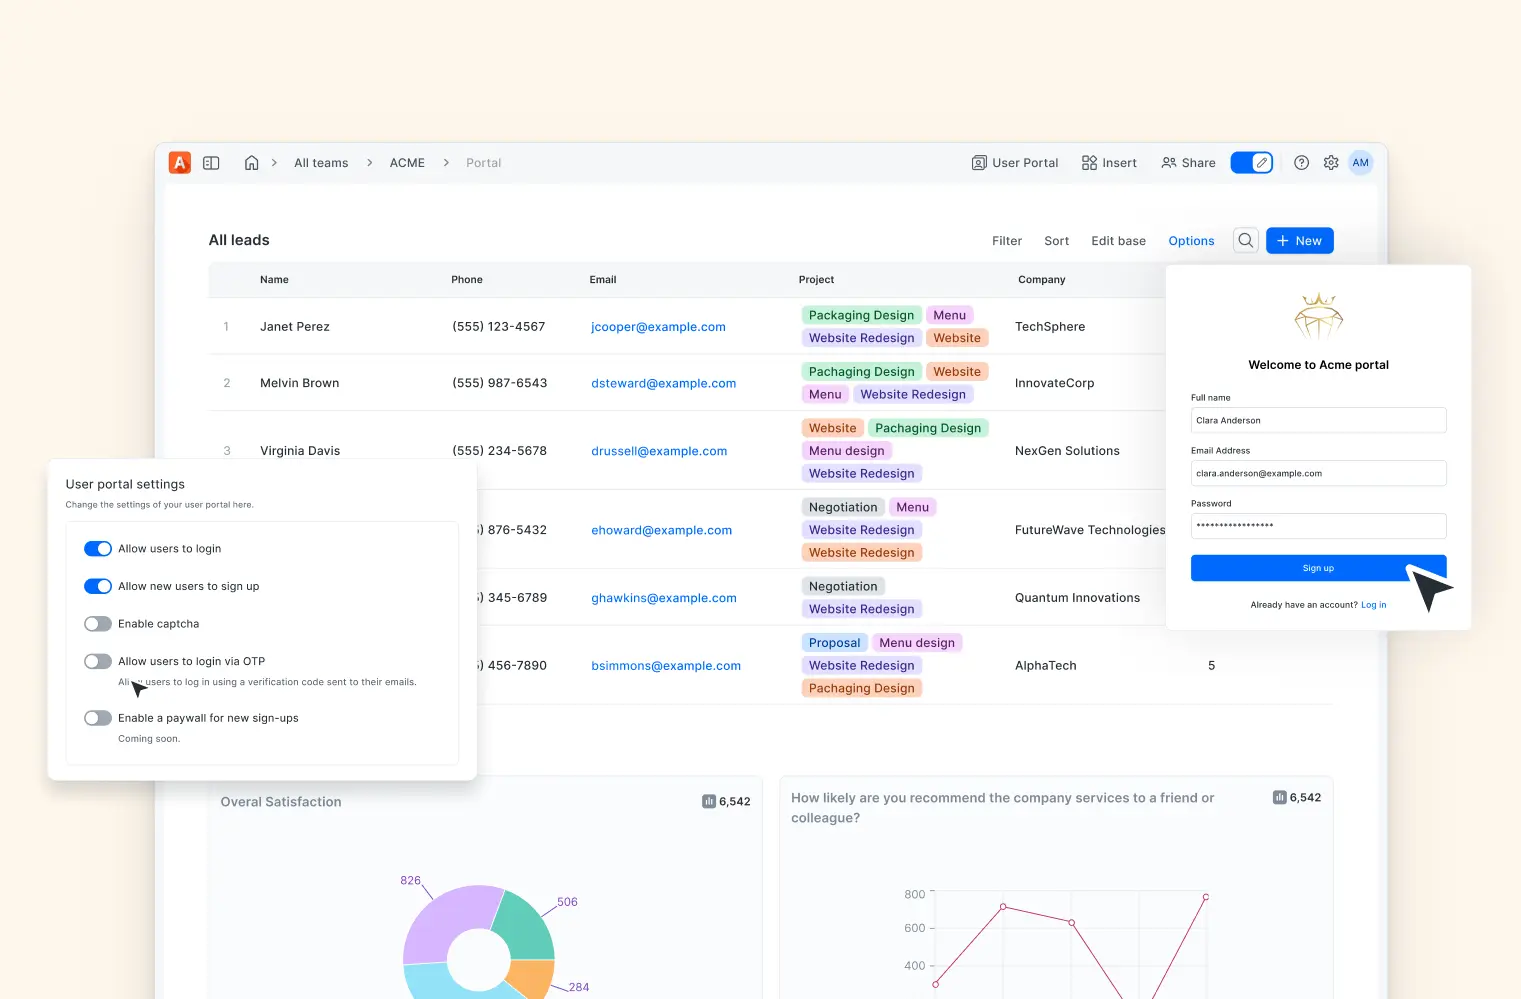Screen dimensions: 1521x999
Task: Open the Sort menu
Action: click(x=1057, y=241)
